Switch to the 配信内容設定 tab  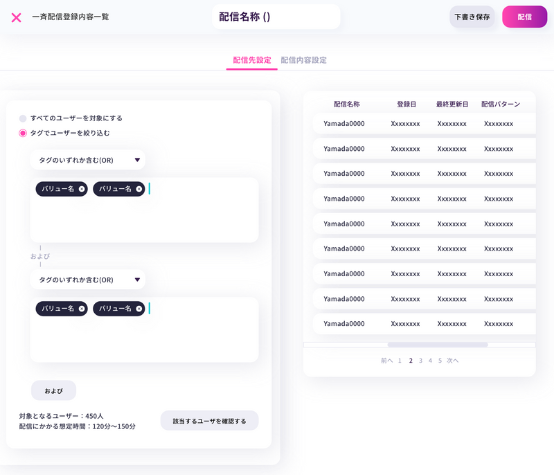(303, 60)
